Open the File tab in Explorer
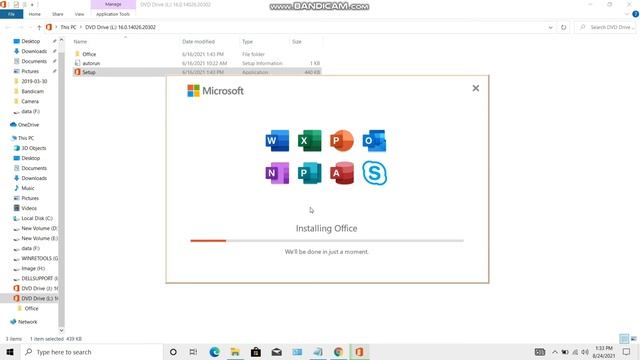The height and width of the screenshot is (360, 640). [11, 14]
